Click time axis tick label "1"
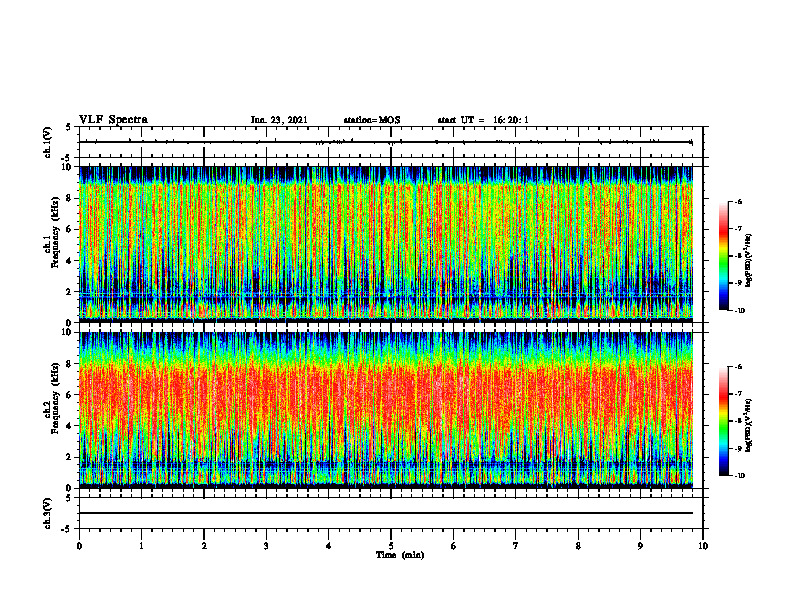 coord(141,546)
